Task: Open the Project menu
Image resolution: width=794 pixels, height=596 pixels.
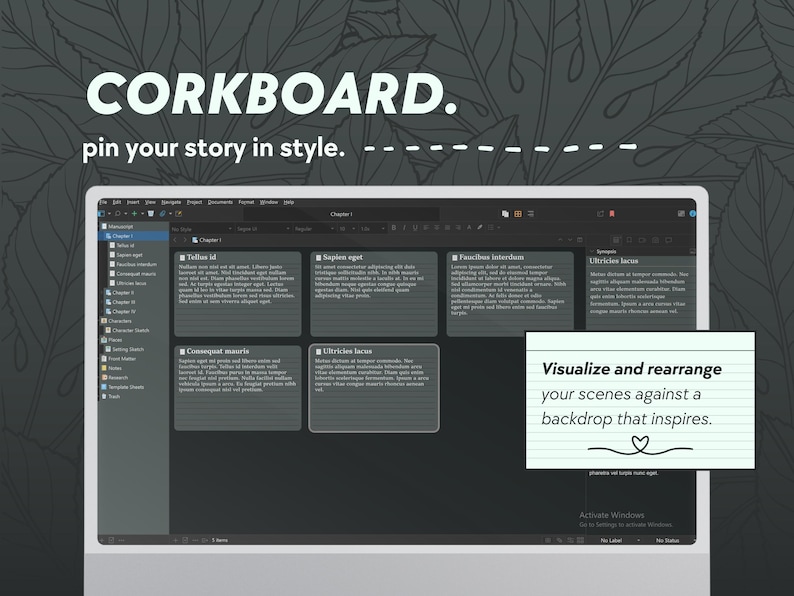Action: pos(194,202)
